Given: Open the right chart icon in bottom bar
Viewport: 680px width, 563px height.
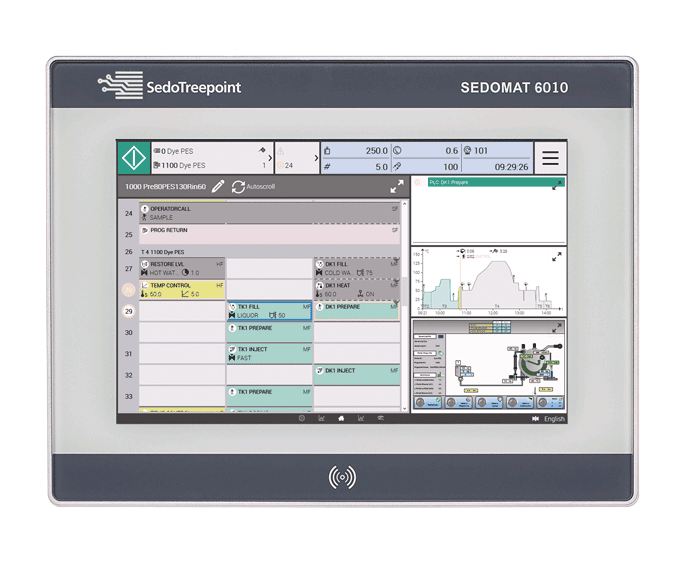Looking at the screenshot, I should click(x=361, y=418).
